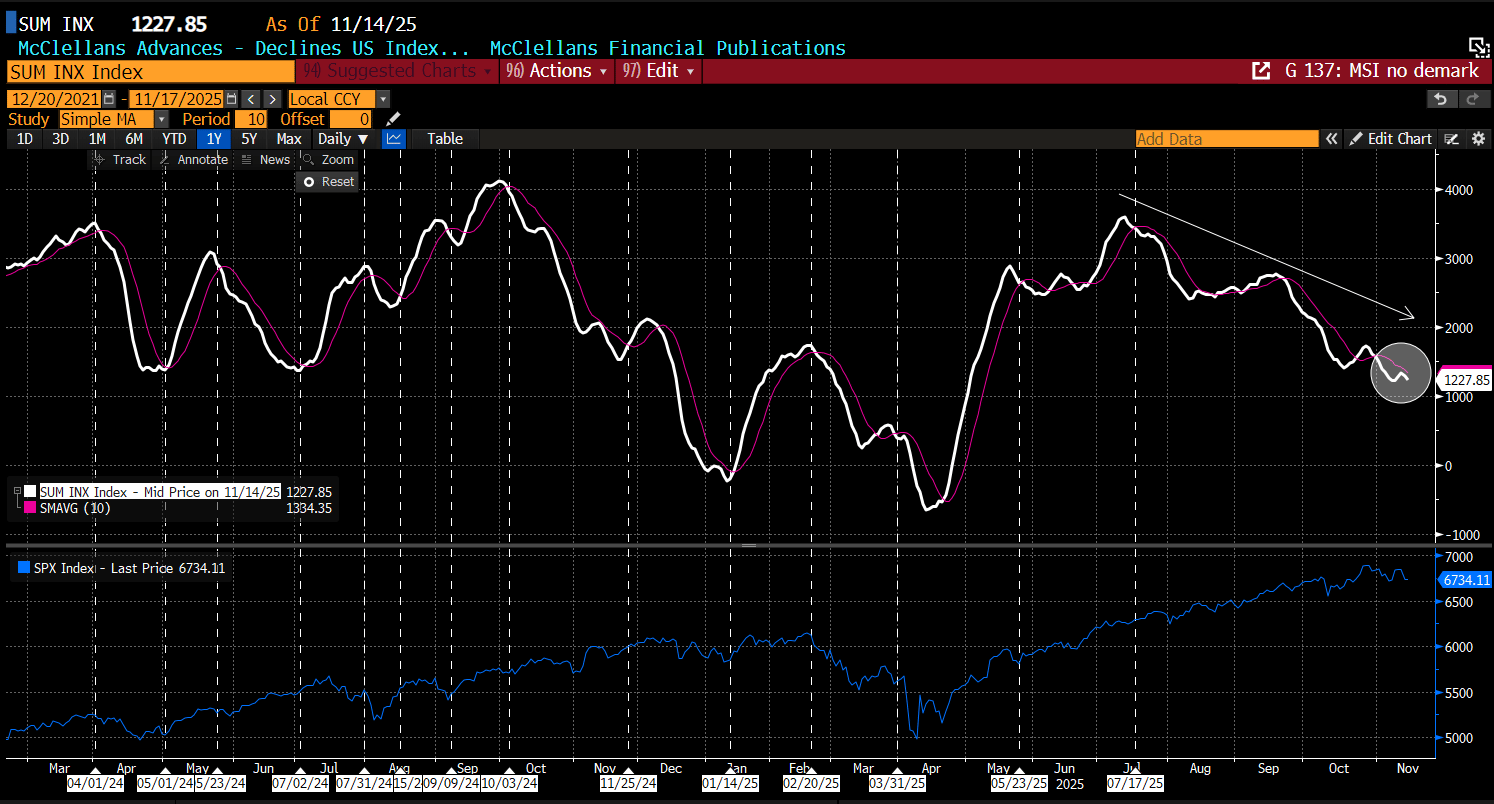Click the start date field 12/20/2021
This screenshot has height=804, width=1494.
(54, 99)
